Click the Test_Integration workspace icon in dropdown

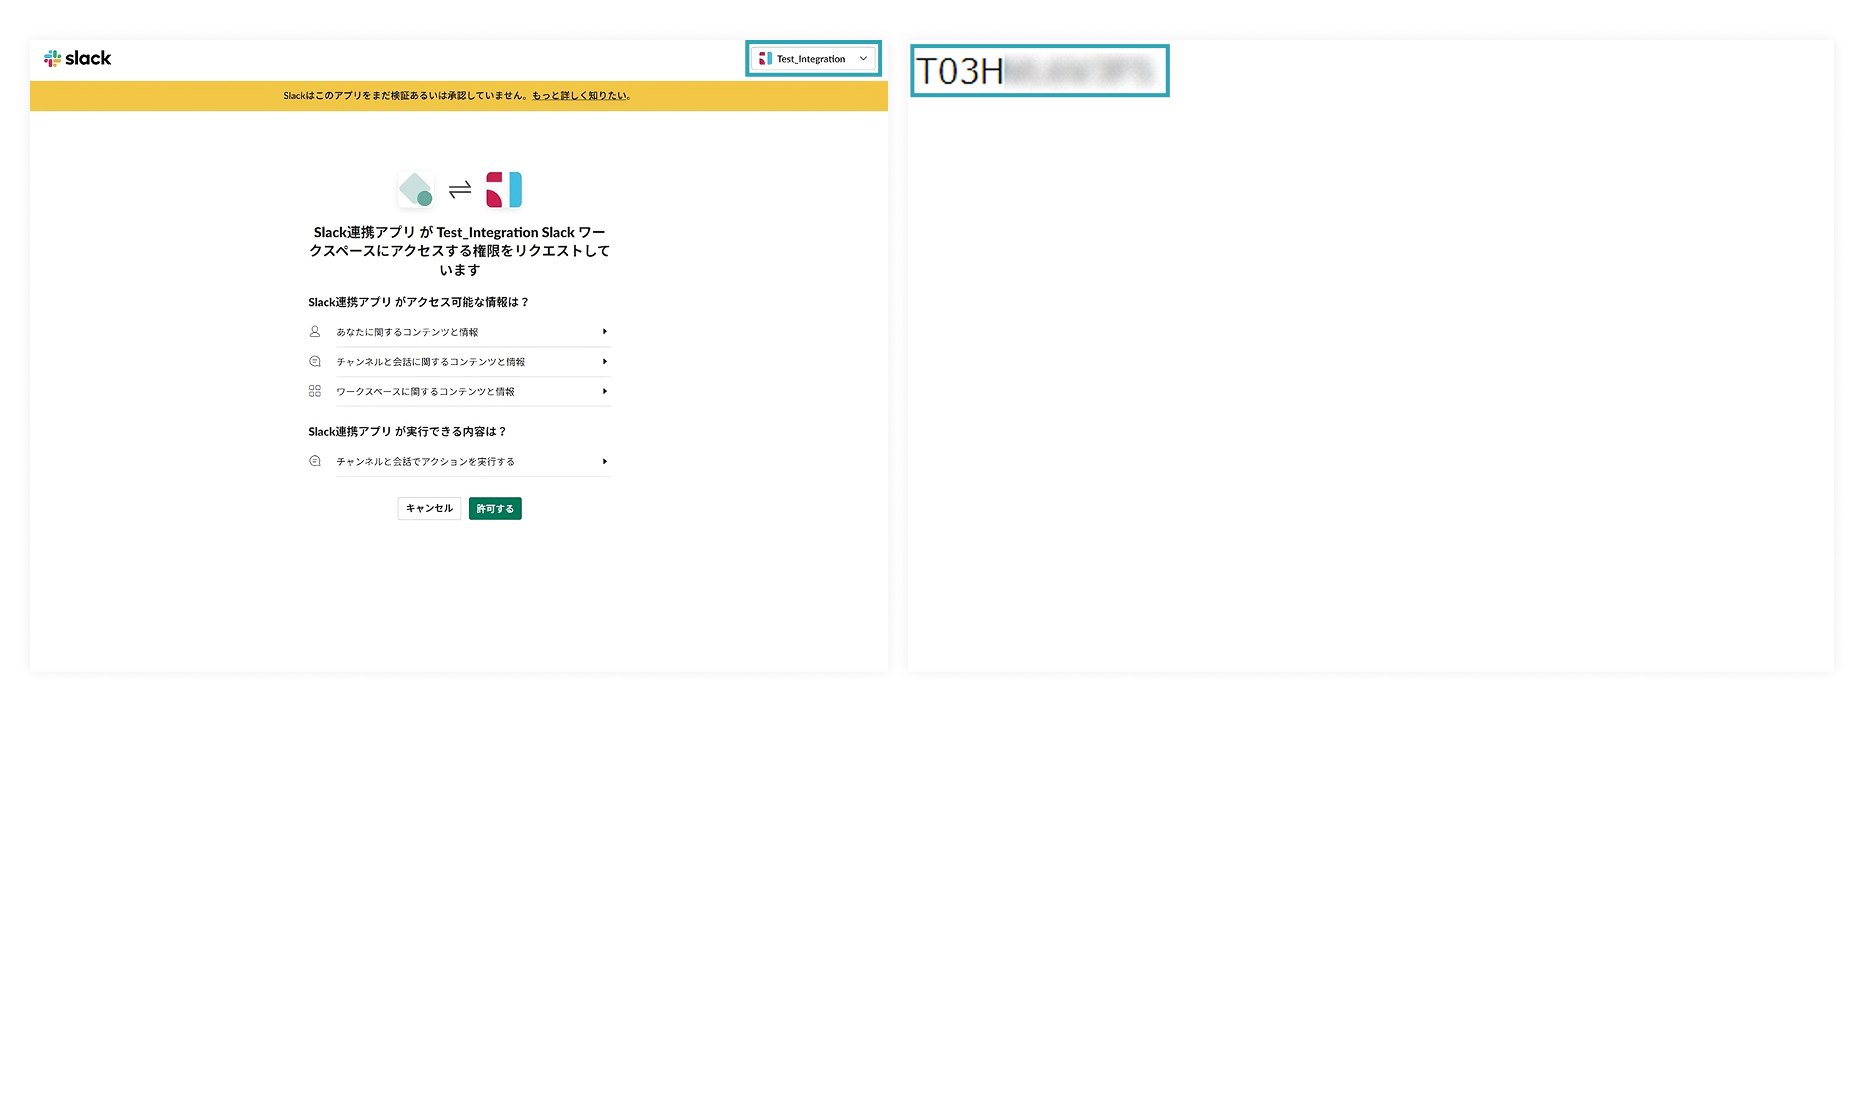(765, 59)
